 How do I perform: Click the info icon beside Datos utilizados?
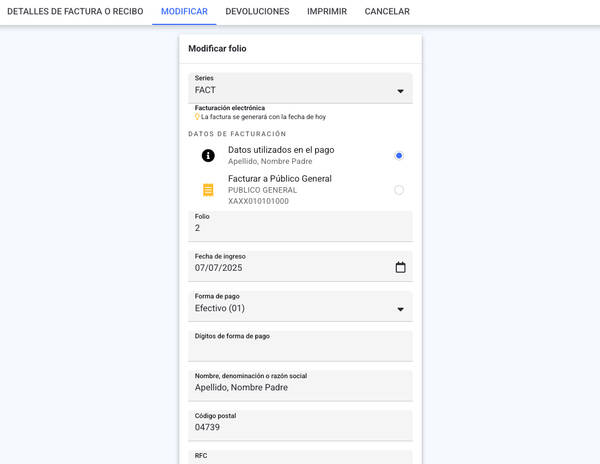tap(208, 155)
